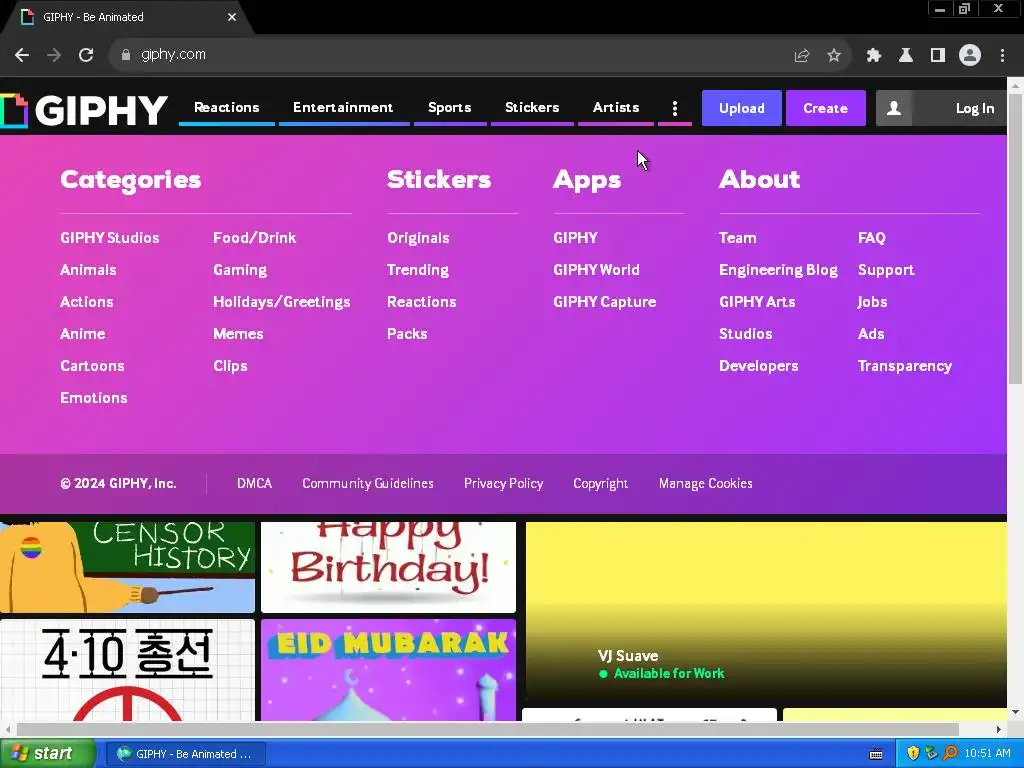Viewport: 1024px width, 768px height.
Task: Close the GIPHY browser tab
Action: pyautogui.click(x=232, y=17)
